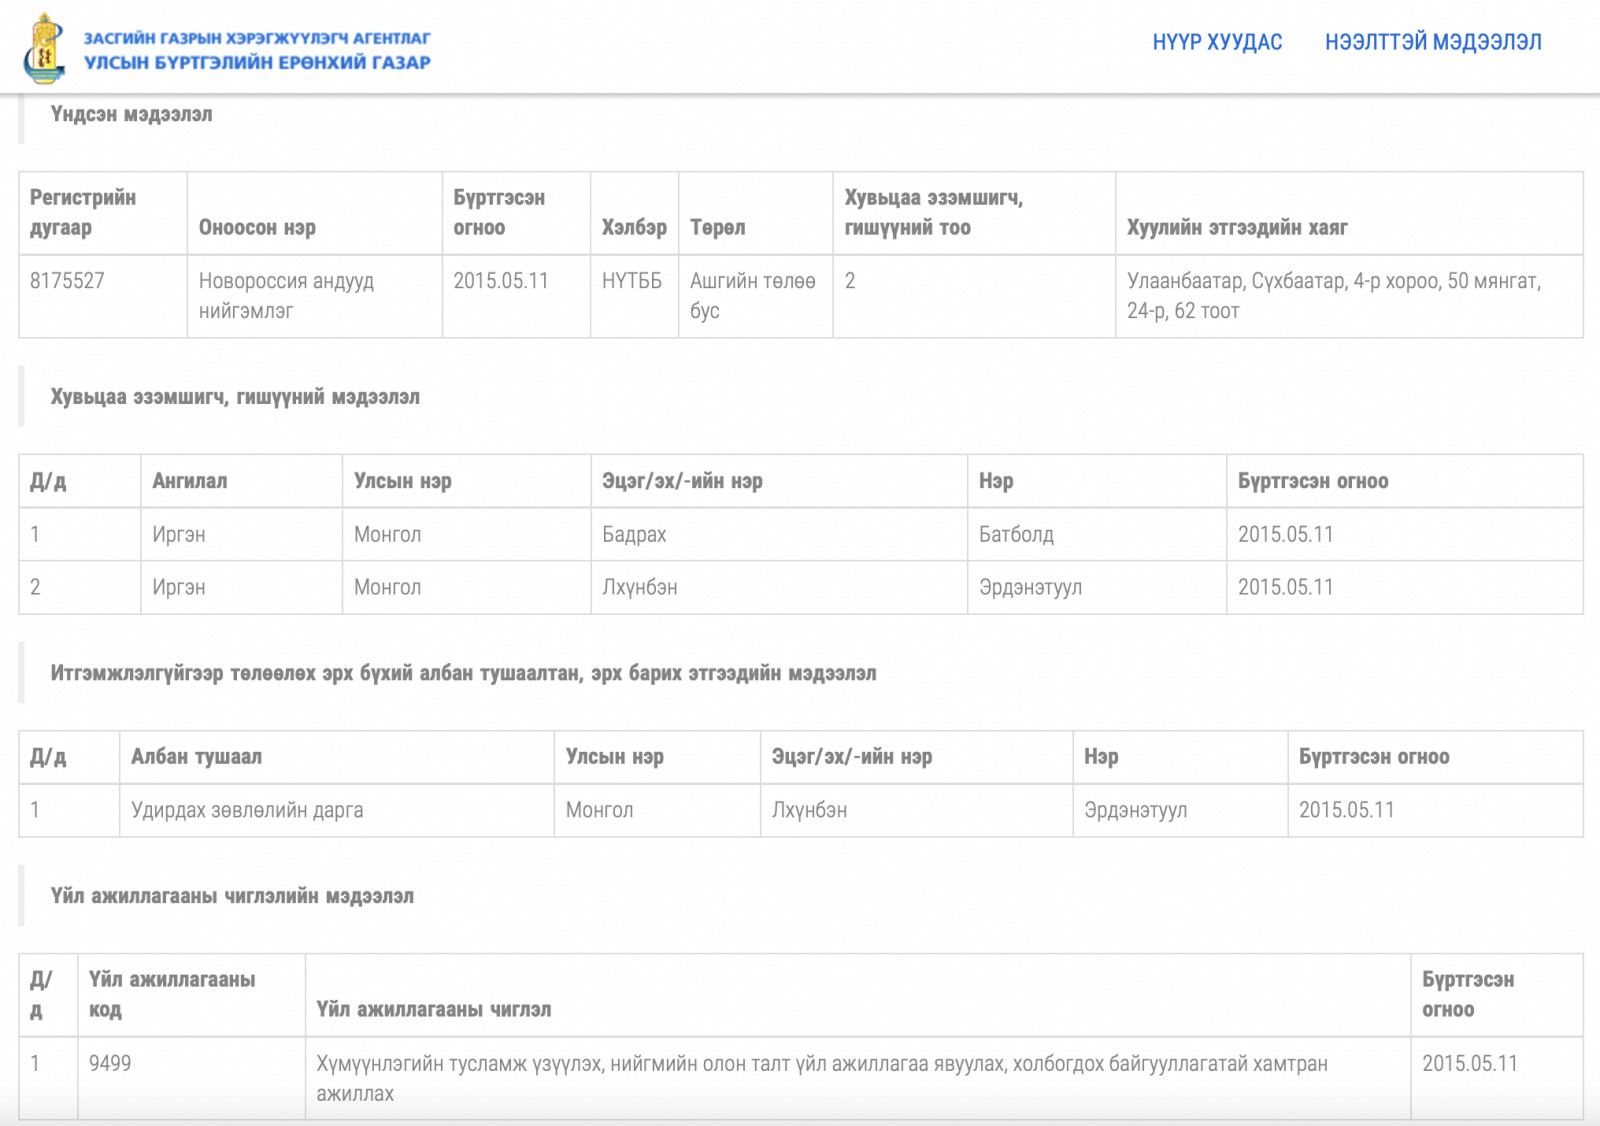This screenshot has height=1126, width=1600.
Task: Select Лхүнбэн in the officials table
Action: pyautogui.click(x=916, y=810)
